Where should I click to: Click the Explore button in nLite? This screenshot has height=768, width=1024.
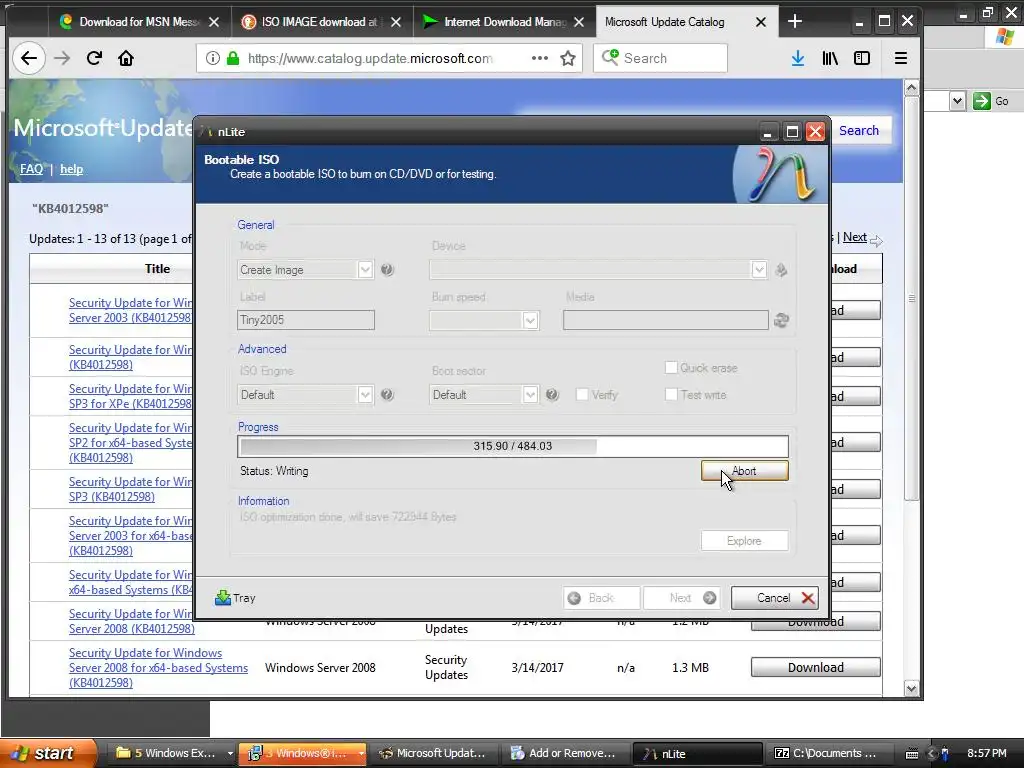[x=744, y=541]
